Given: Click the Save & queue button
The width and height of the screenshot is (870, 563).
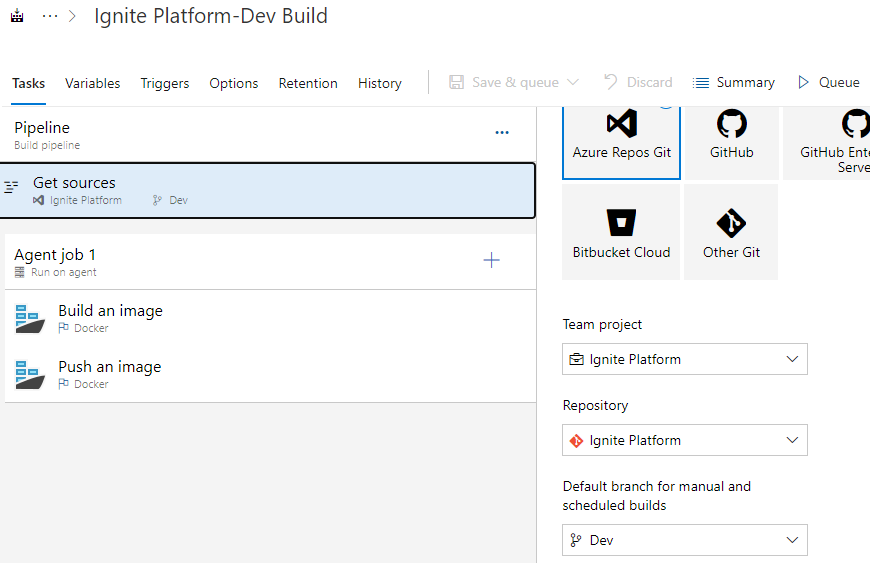Looking at the screenshot, I should 504,83.
